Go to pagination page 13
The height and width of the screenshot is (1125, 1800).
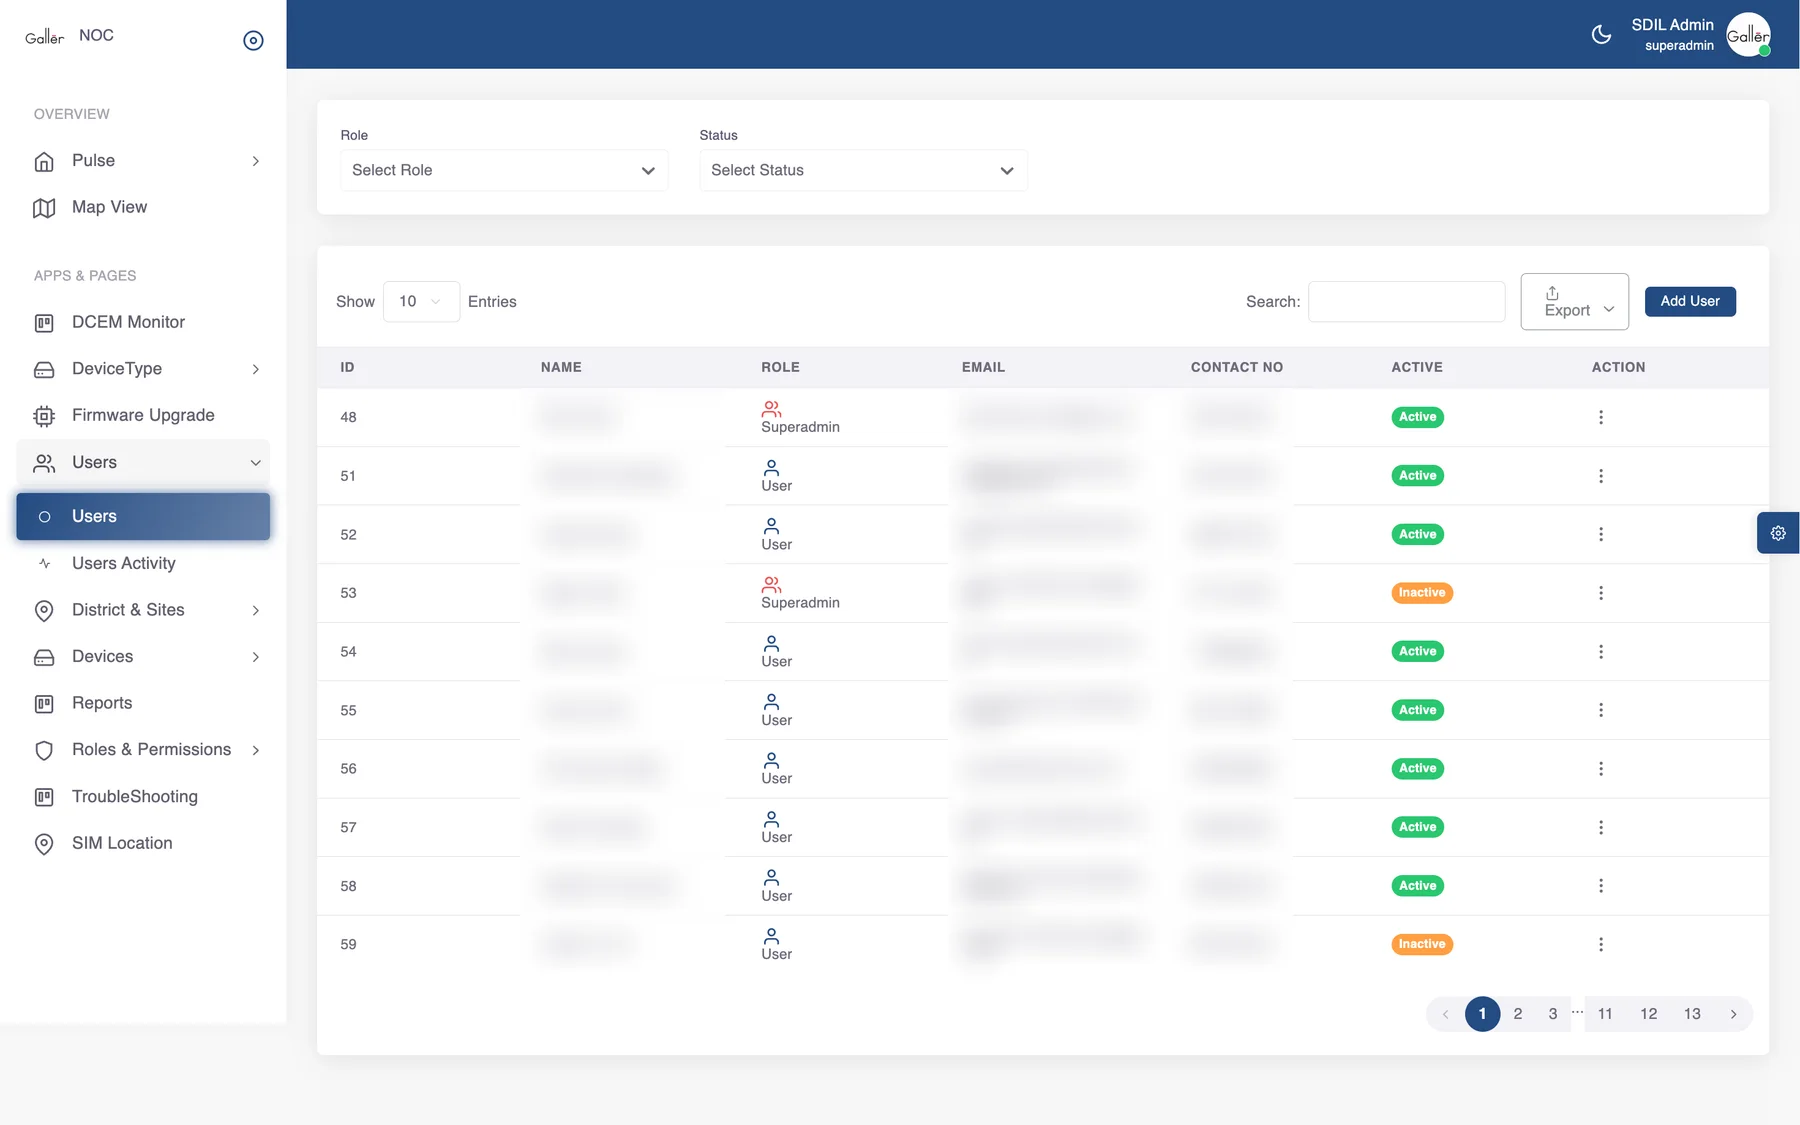[x=1692, y=1014]
